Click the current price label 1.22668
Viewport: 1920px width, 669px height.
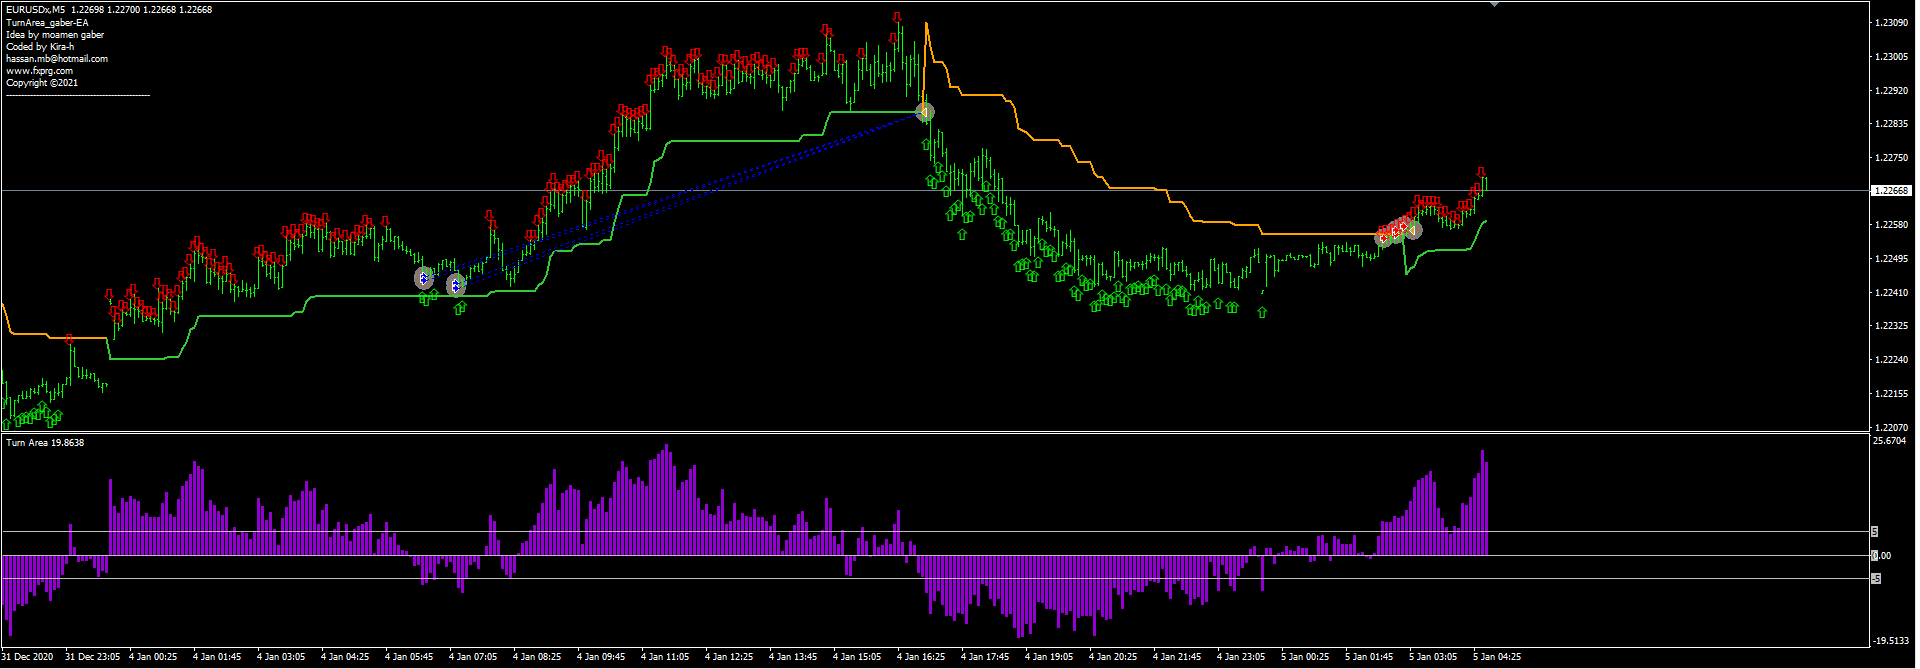tap(1890, 190)
